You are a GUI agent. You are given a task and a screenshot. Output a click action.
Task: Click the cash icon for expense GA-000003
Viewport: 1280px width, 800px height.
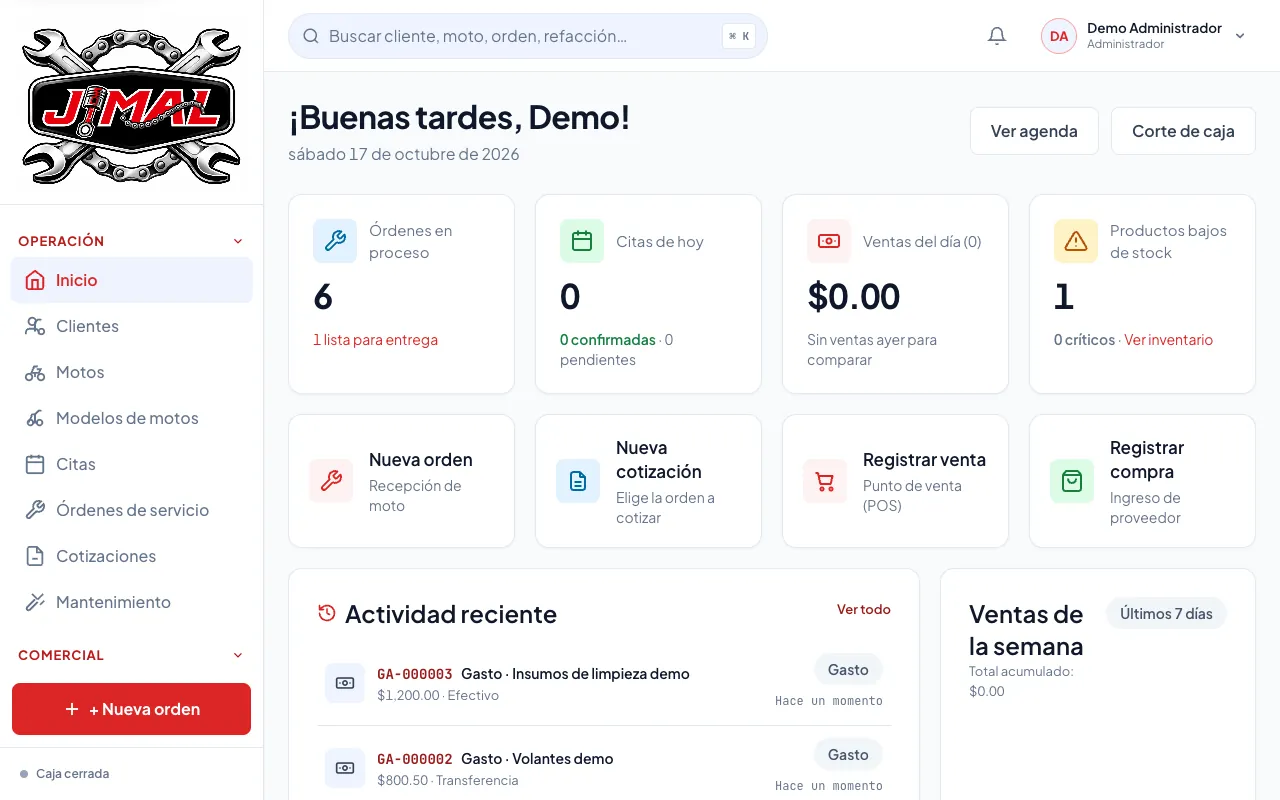point(345,683)
